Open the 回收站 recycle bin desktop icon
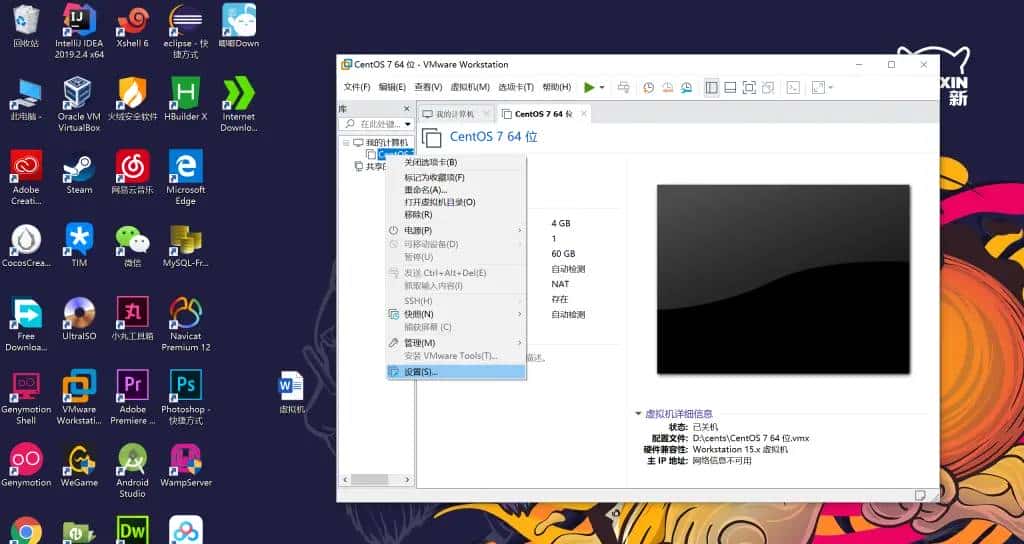Screen dimensions: 1024x544 click(x=26, y=27)
